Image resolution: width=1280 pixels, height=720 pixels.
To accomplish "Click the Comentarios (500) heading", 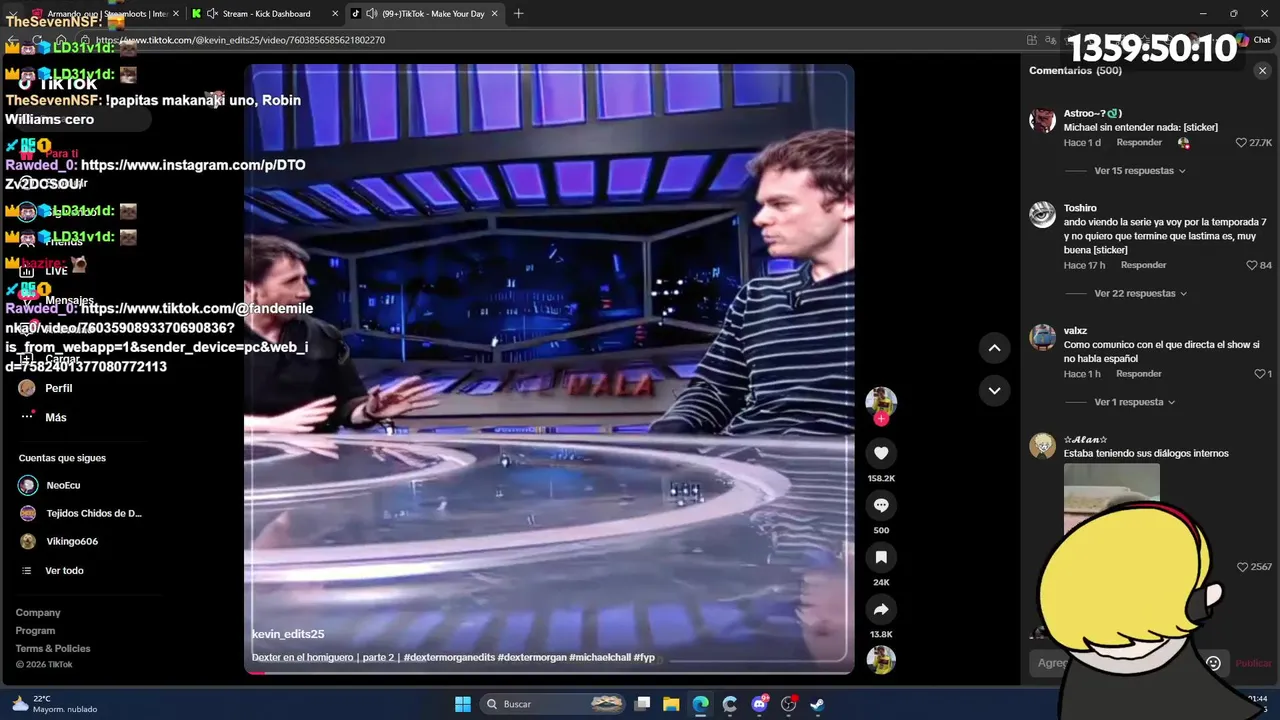I will (x=1075, y=71).
